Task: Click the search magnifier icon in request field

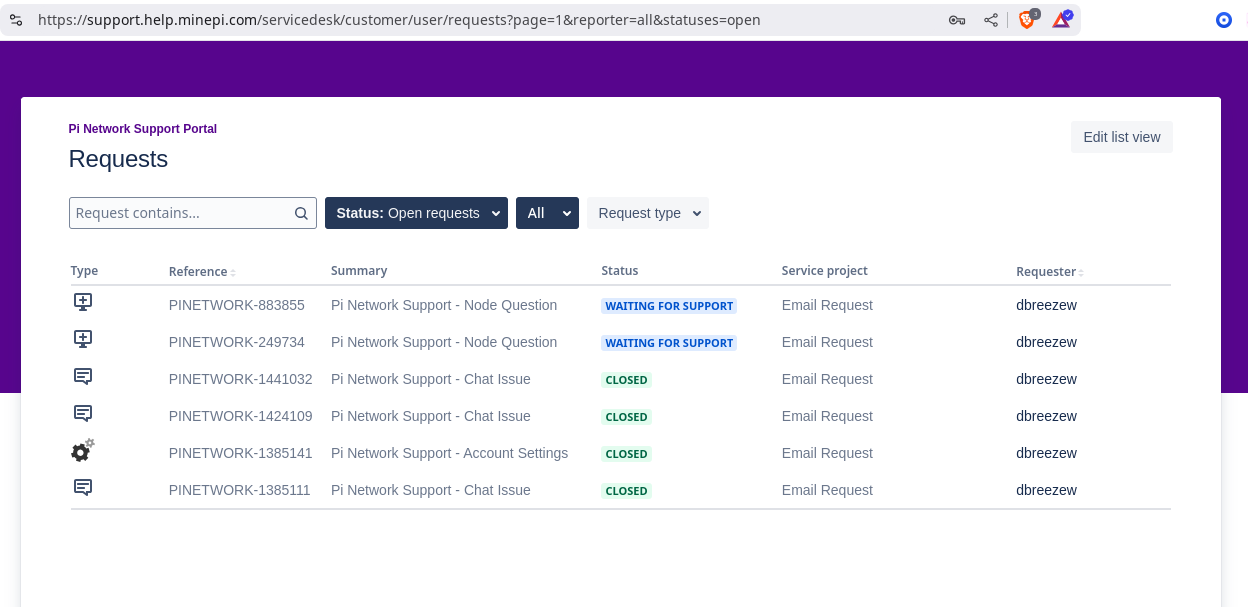Action: pyautogui.click(x=301, y=213)
